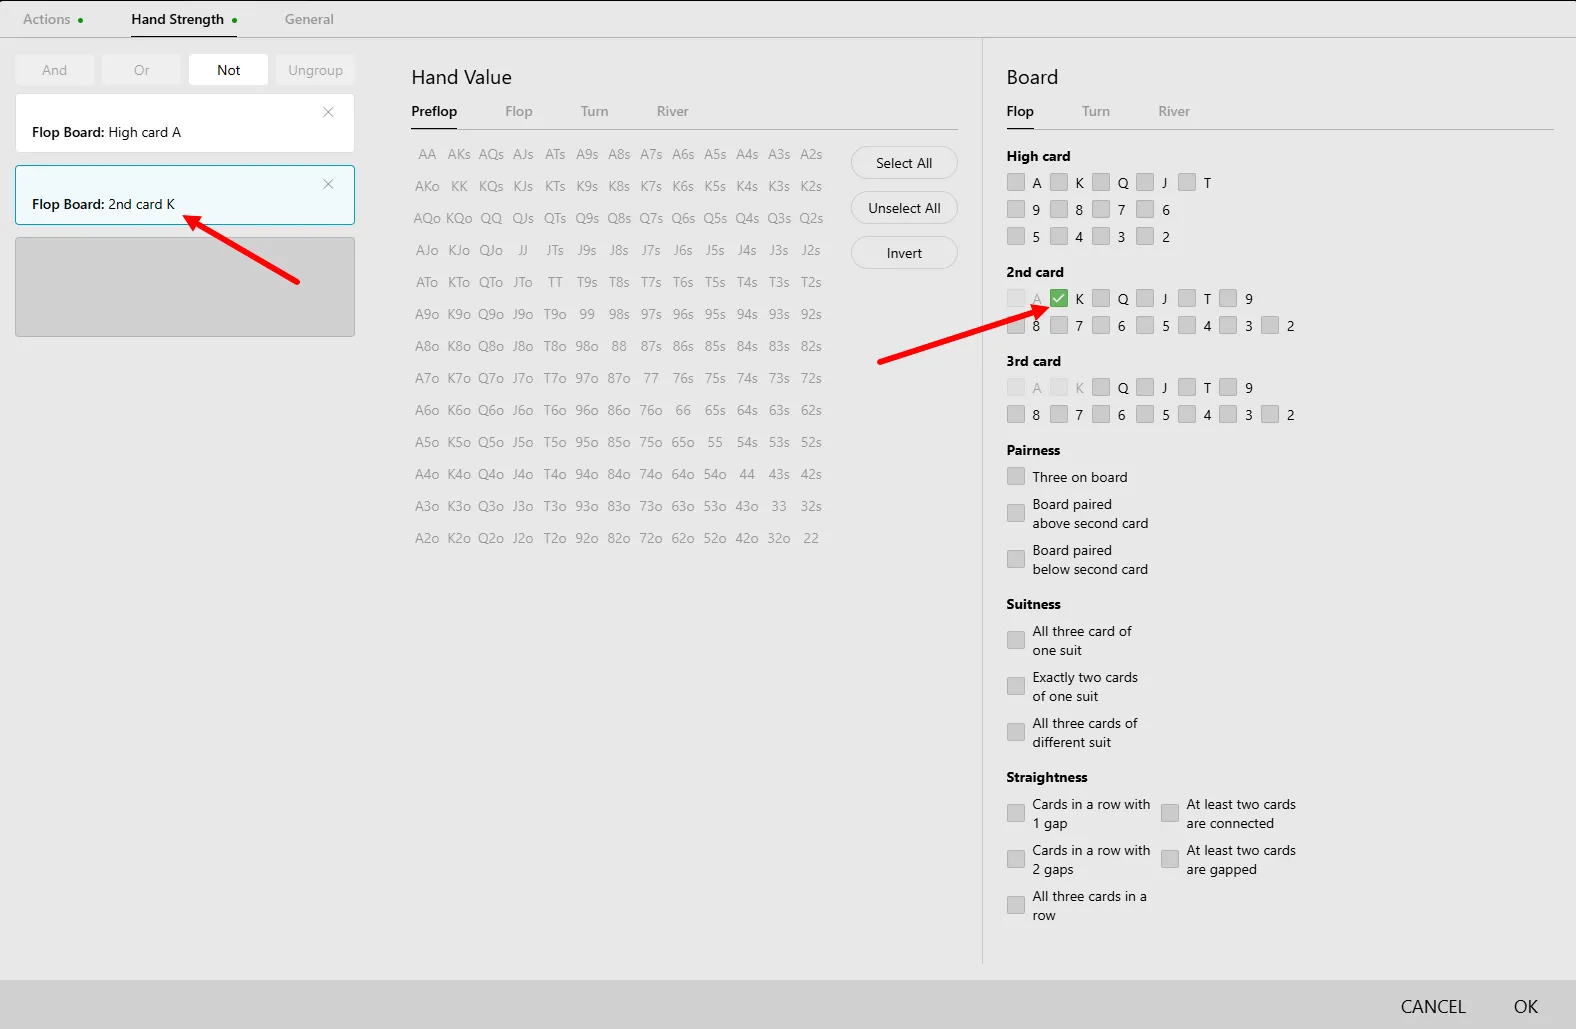Confirm with the OK button
Viewport: 1576px width, 1029px height.
click(1525, 1006)
